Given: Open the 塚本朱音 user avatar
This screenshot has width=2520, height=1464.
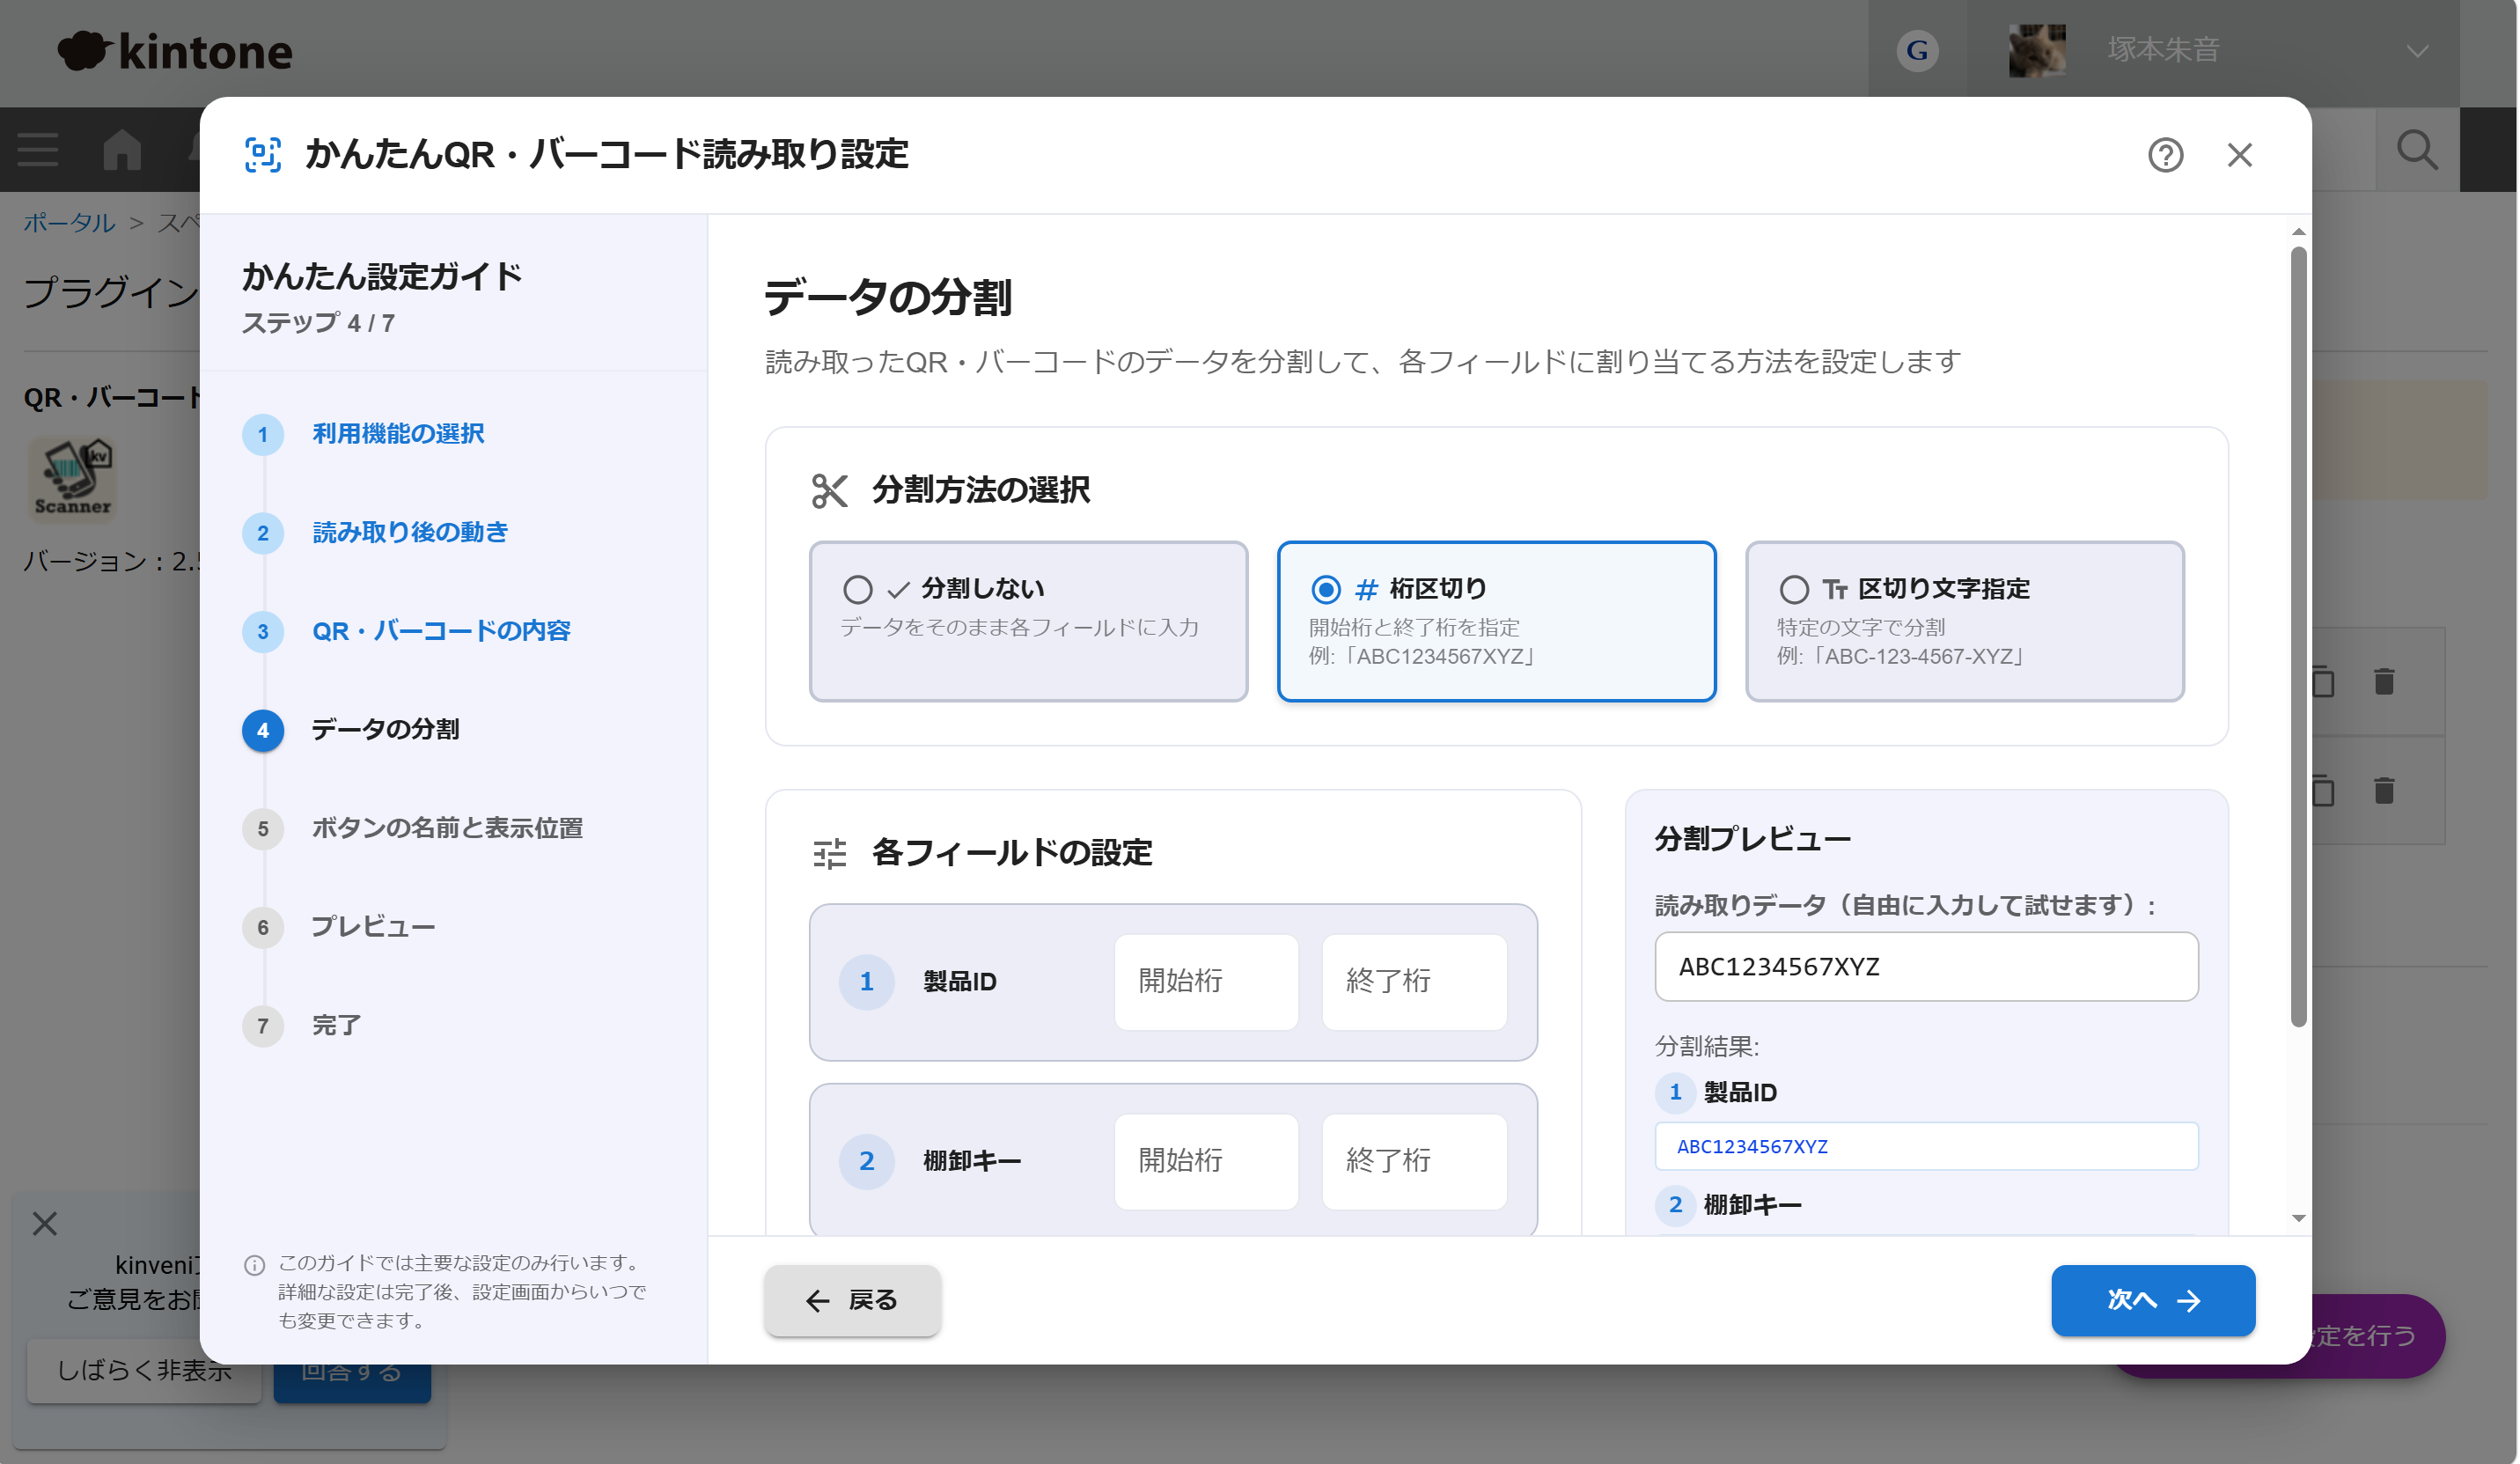Looking at the screenshot, I should (2037, 50).
